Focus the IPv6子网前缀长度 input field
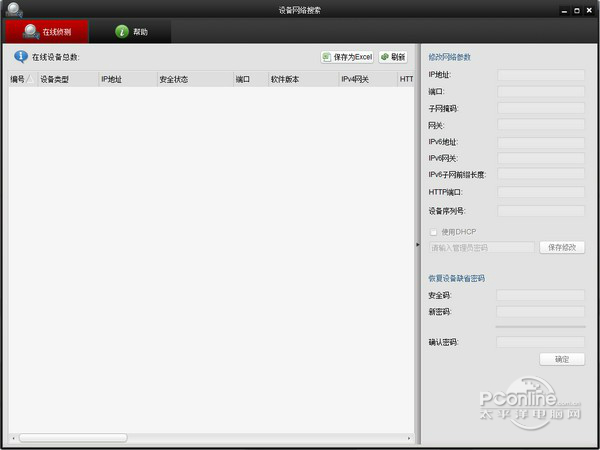This screenshot has width=600, height=450. coord(541,174)
